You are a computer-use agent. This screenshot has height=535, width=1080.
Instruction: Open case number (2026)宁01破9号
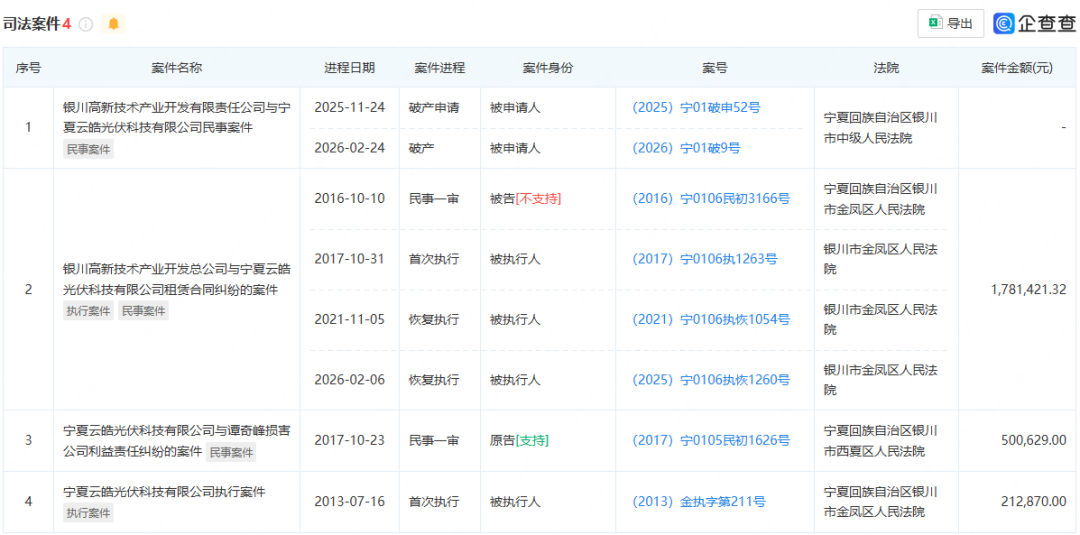pos(686,148)
